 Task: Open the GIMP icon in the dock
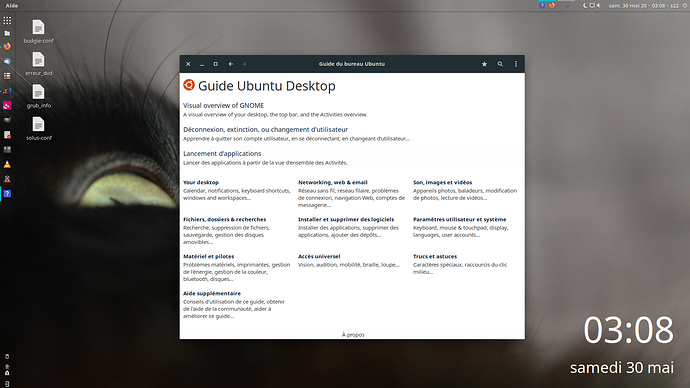click(7, 120)
